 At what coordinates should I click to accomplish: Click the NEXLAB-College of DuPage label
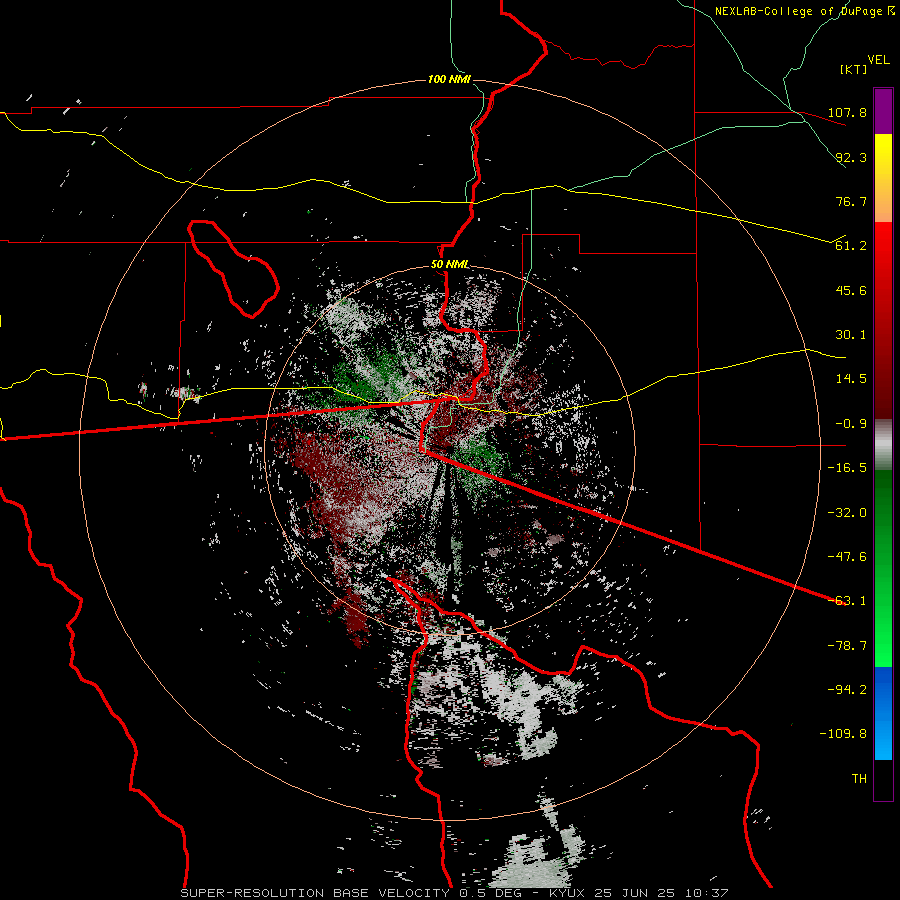click(805, 11)
